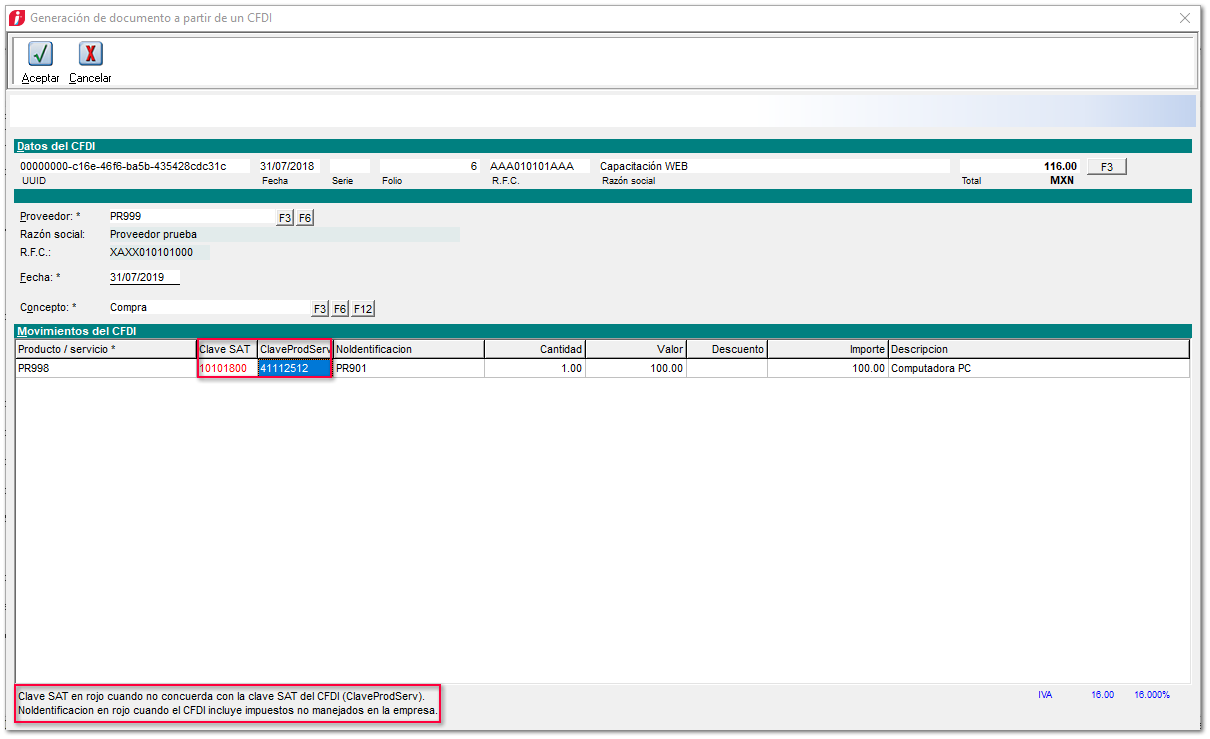Select the highlighted cell 41112512
Screen dimensions: 1210x739
click(x=295, y=368)
